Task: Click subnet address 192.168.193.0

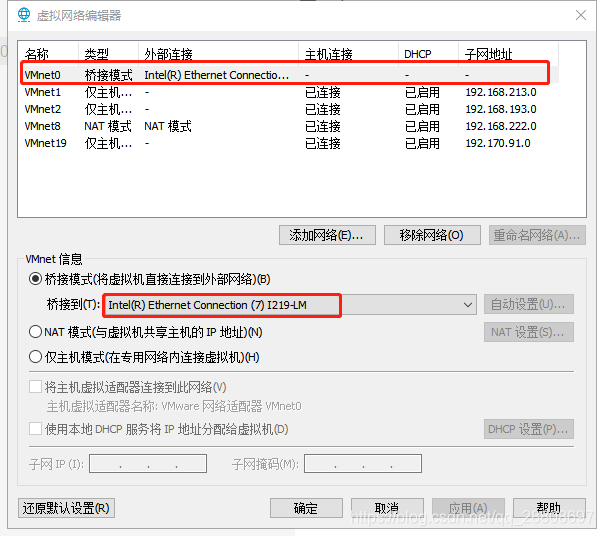Action: [x=501, y=109]
